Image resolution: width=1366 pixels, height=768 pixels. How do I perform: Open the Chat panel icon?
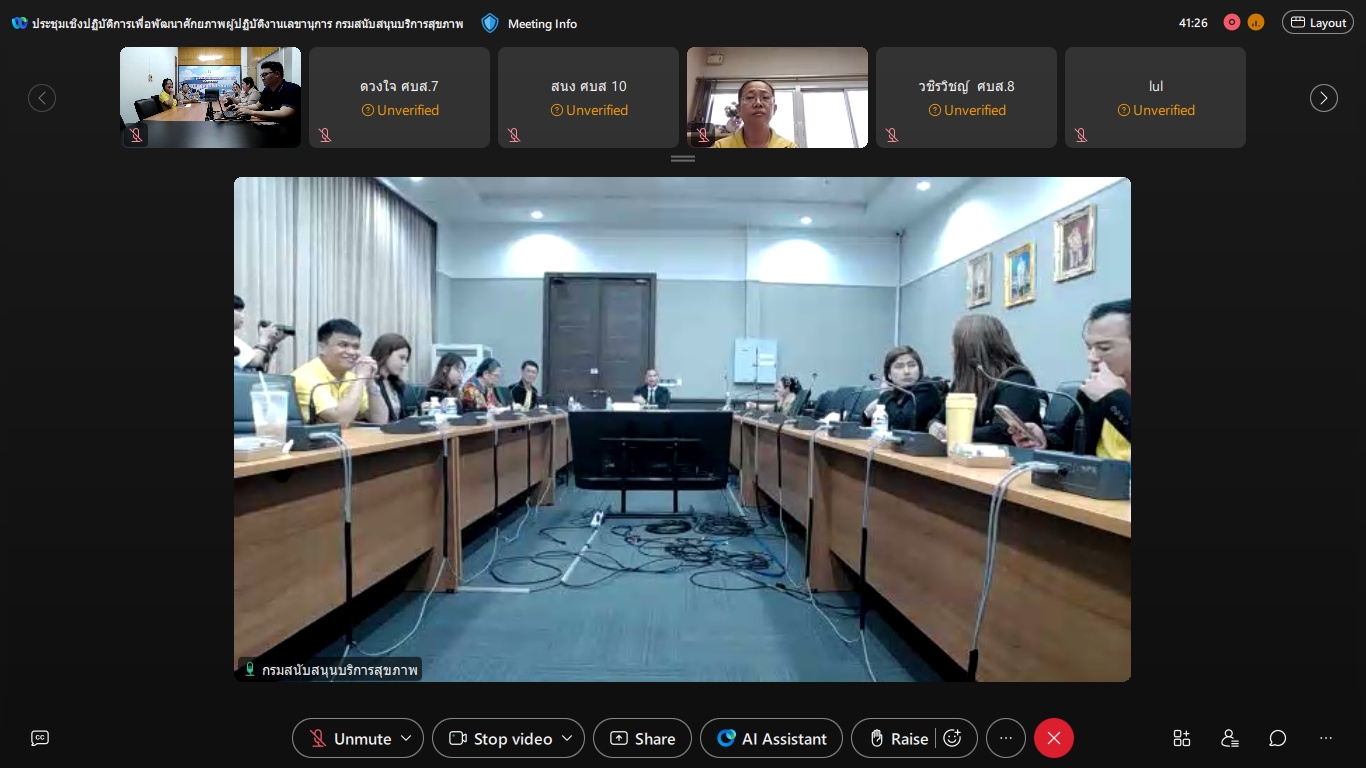tap(1277, 738)
